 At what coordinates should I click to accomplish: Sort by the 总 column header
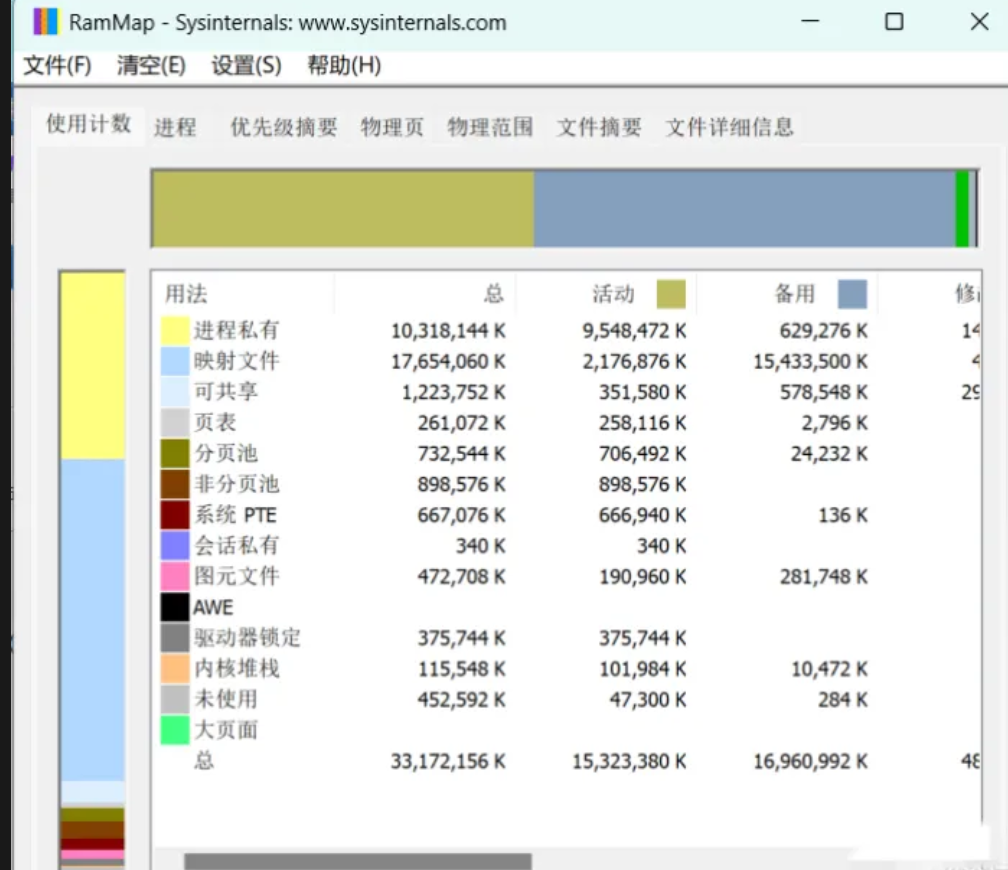pyautogui.click(x=425, y=294)
